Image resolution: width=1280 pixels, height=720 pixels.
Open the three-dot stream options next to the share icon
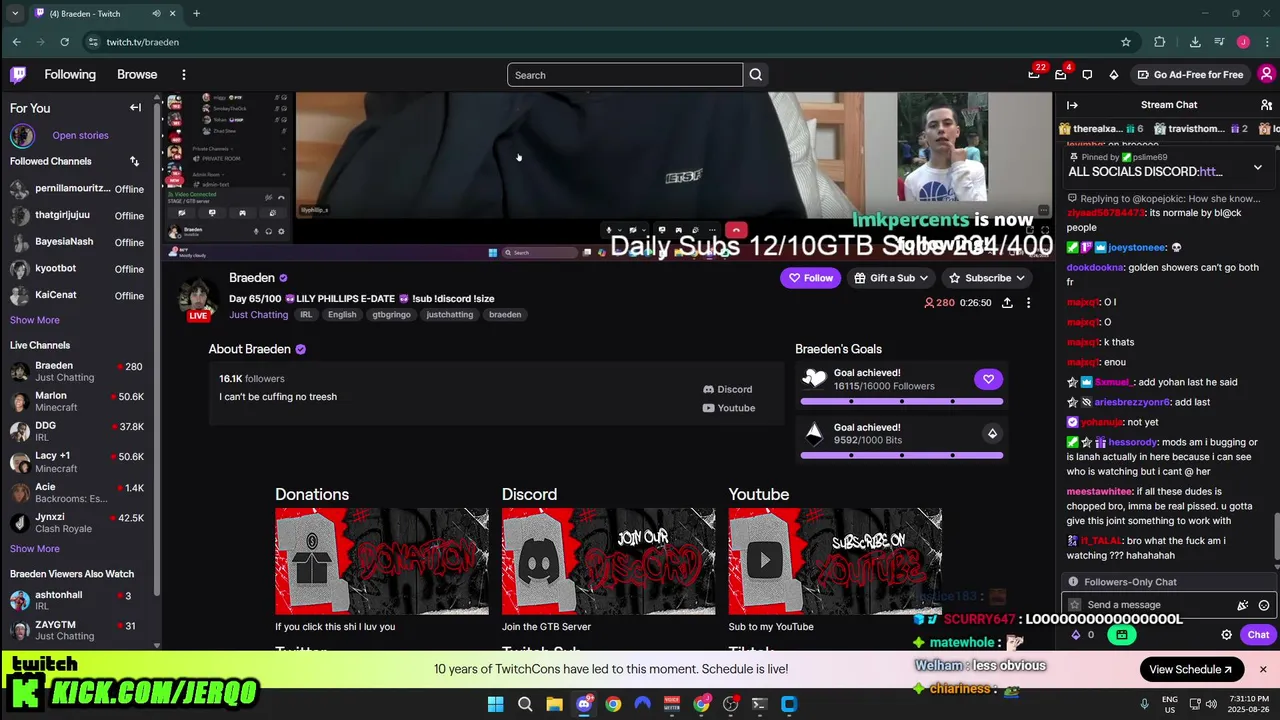pos(1028,303)
